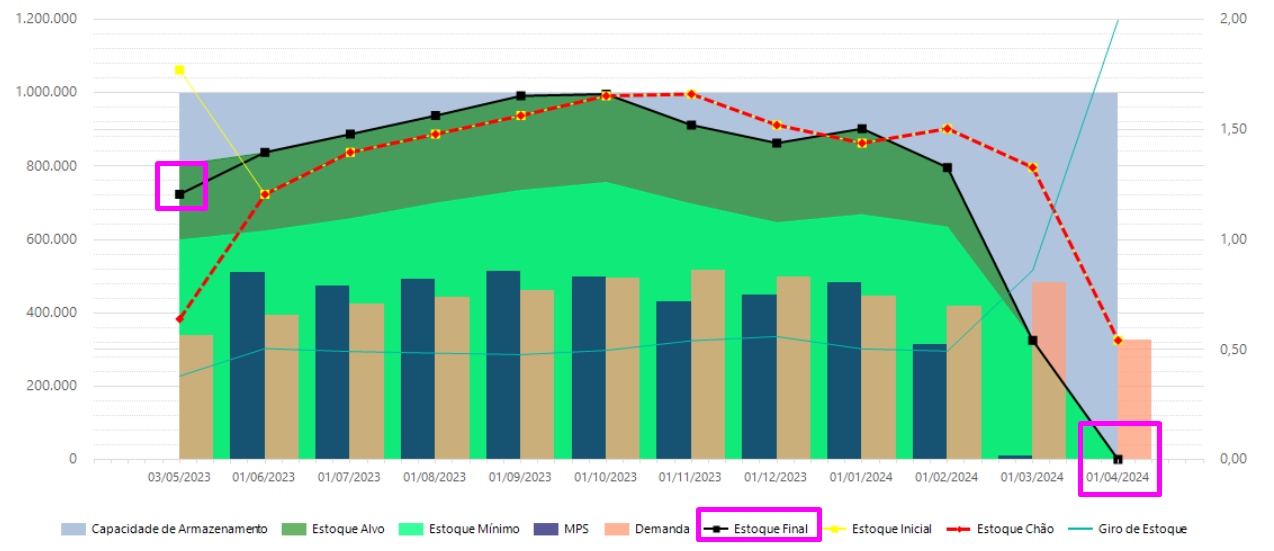Click the 600.000 left axis value
1274x551 pixels.
pos(53,239)
